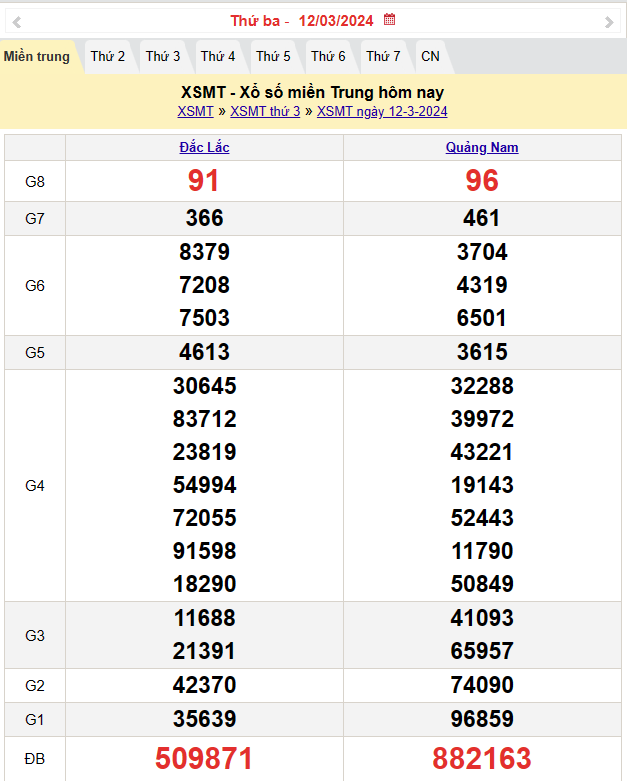627x781 pixels.
Task: Select G6 number 8379
Action: click(x=204, y=252)
